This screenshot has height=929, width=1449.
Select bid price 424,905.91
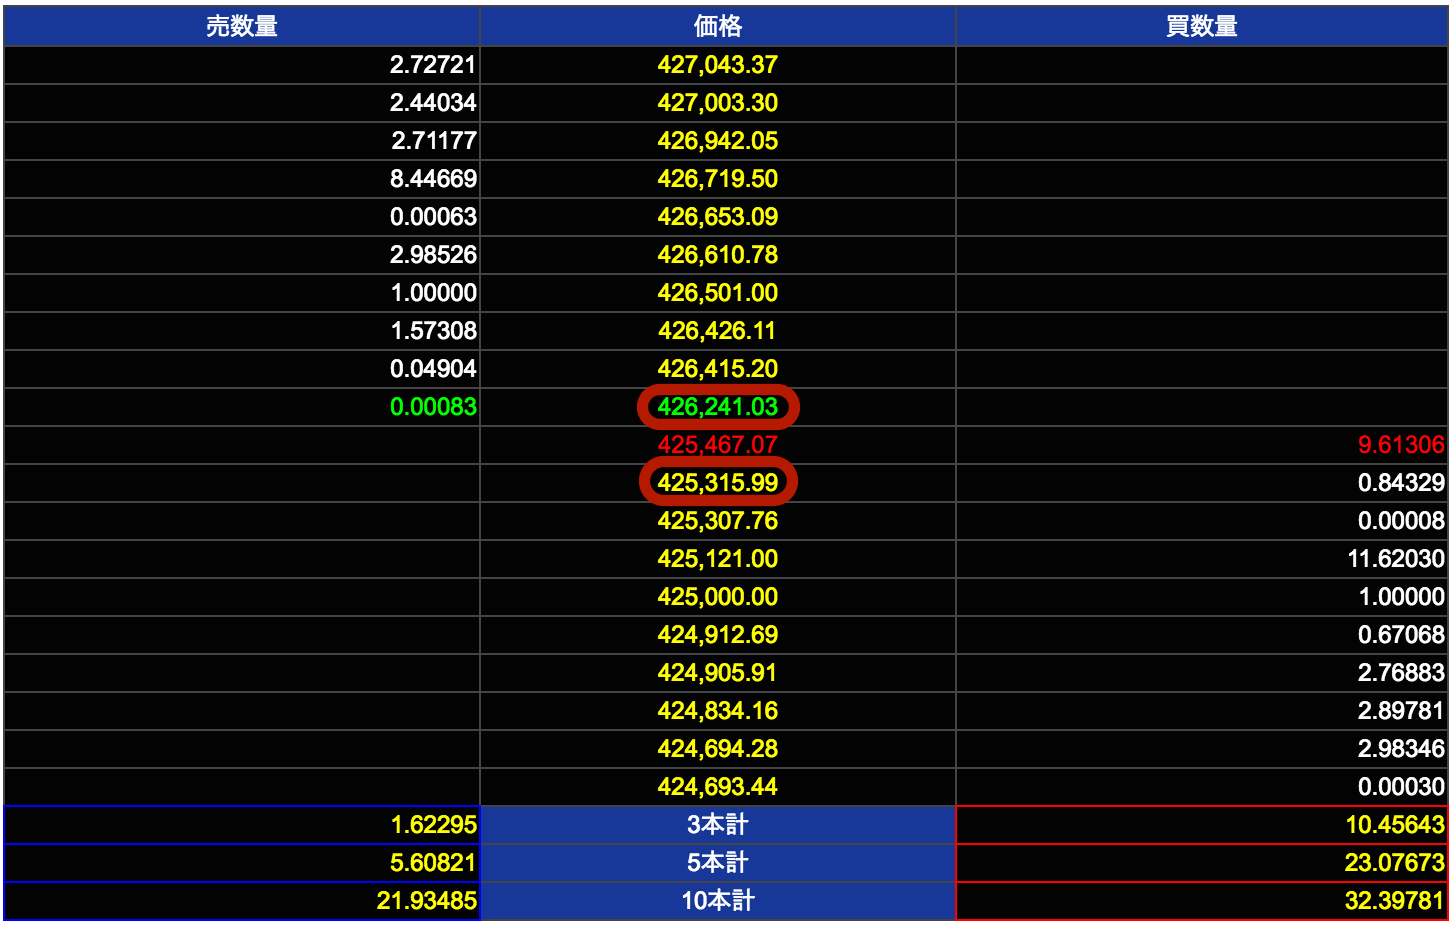pyautogui.click(x=718, y=673)
